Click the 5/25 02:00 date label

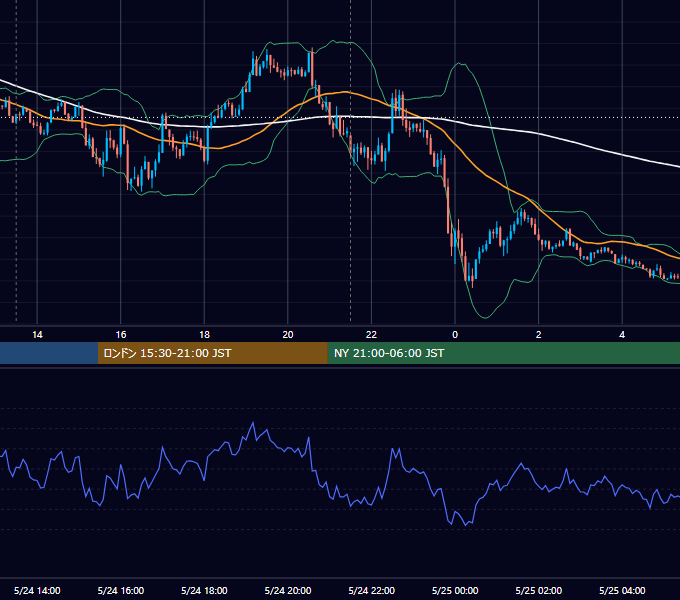[x=539, y=590]
